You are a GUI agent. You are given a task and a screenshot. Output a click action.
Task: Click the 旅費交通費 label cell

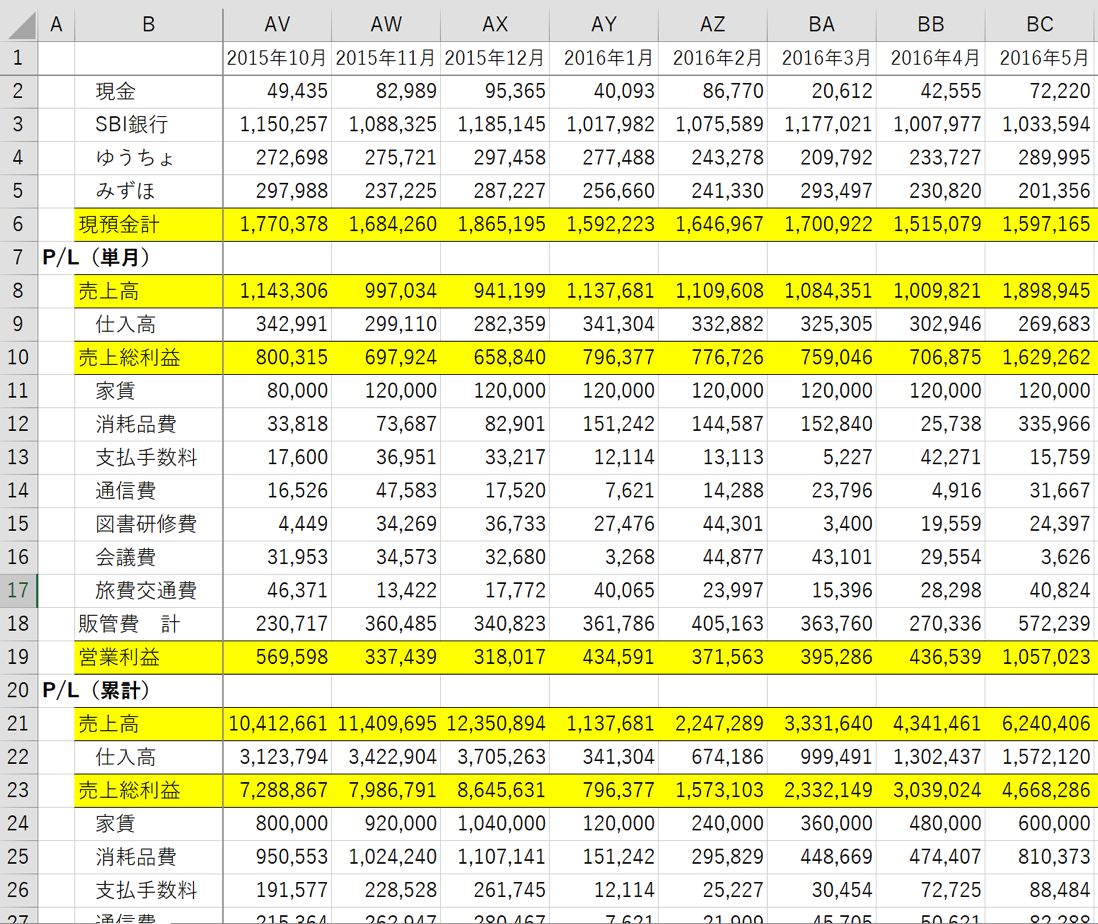click(x=148, y=590)
